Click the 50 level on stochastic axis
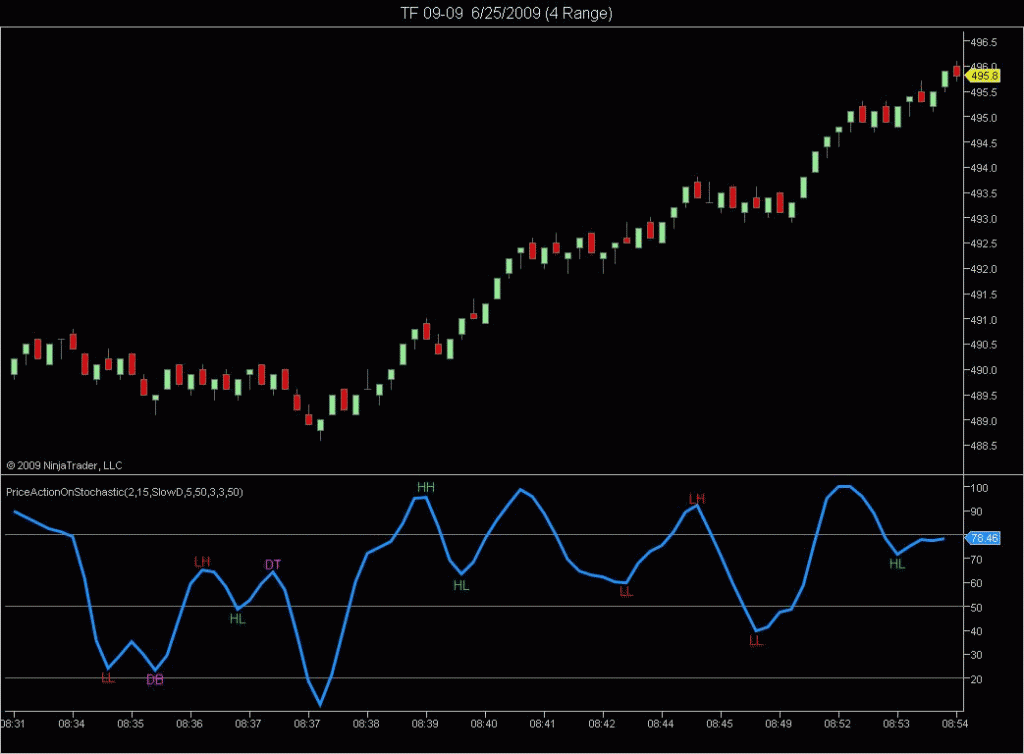Screen dimensions: 1024x754 pos(976,607)
